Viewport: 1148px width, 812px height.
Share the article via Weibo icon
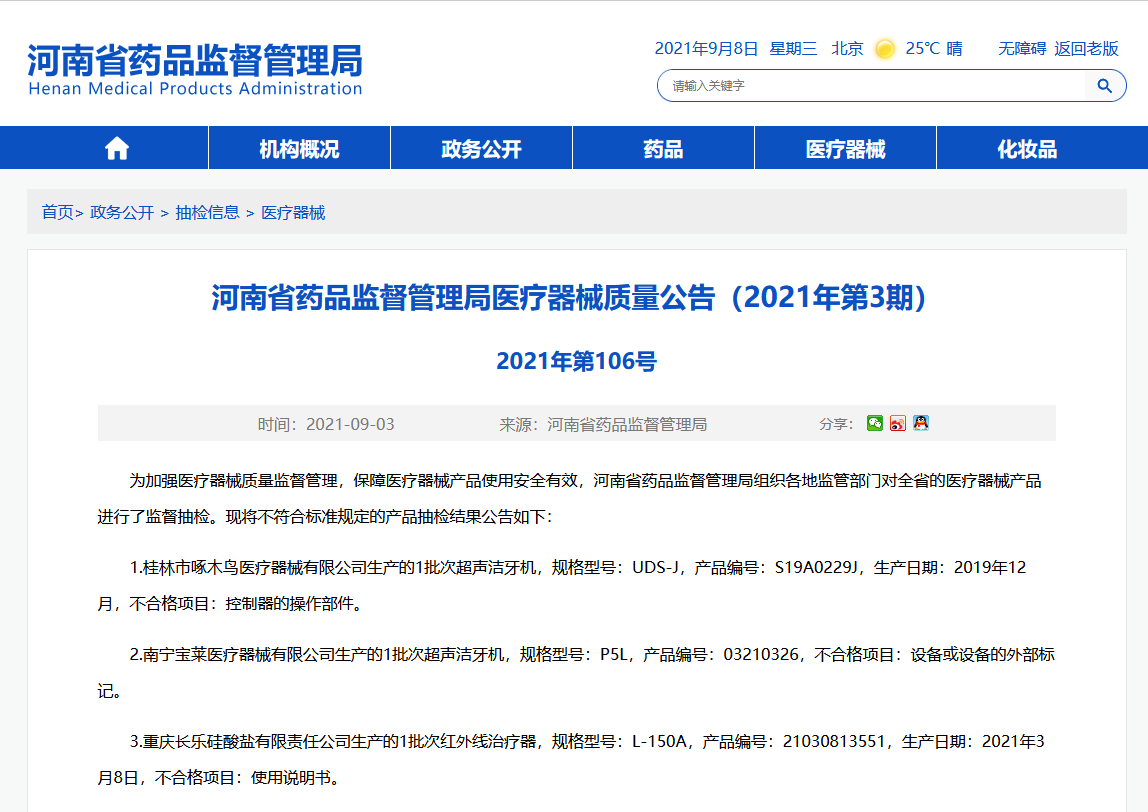pos(898,423)
